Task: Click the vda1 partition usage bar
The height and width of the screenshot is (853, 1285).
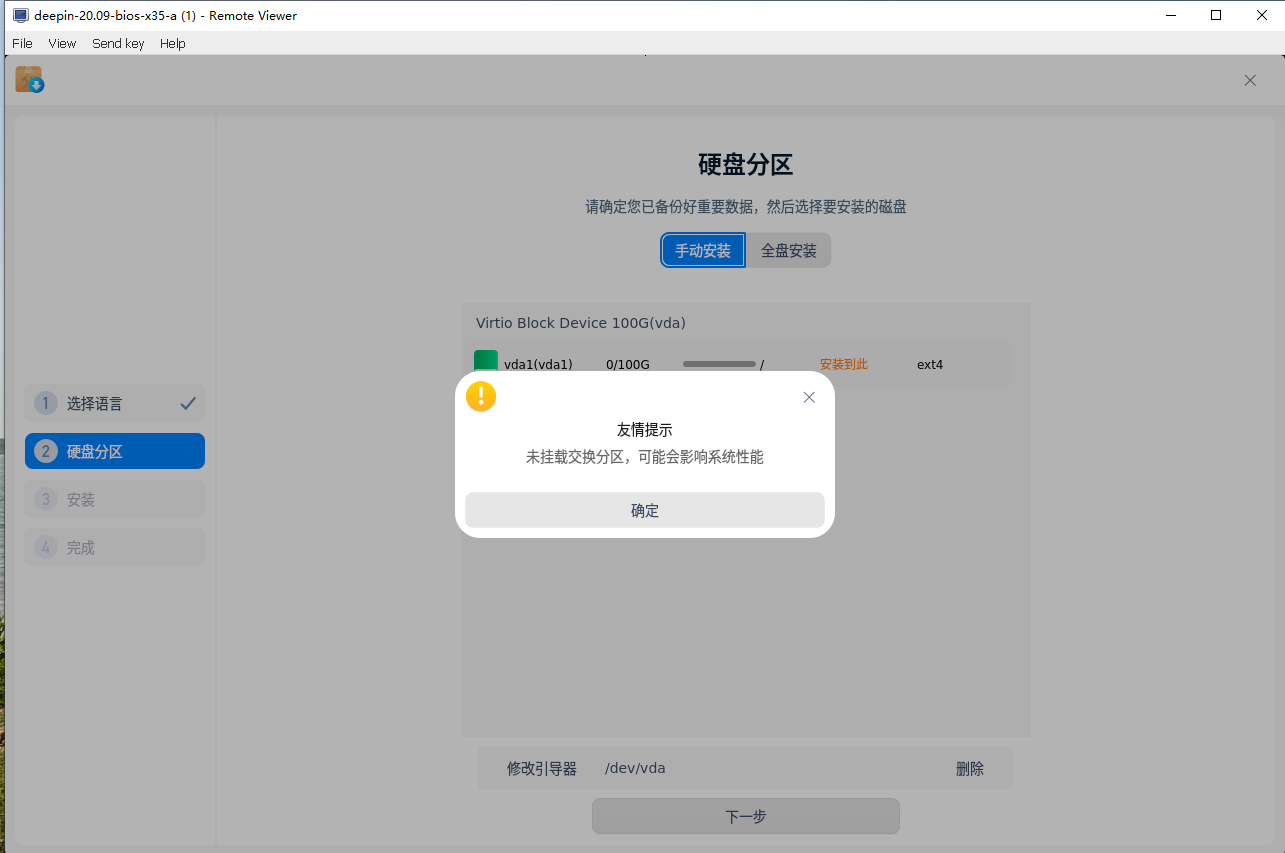Action: [x=719, y=364]
